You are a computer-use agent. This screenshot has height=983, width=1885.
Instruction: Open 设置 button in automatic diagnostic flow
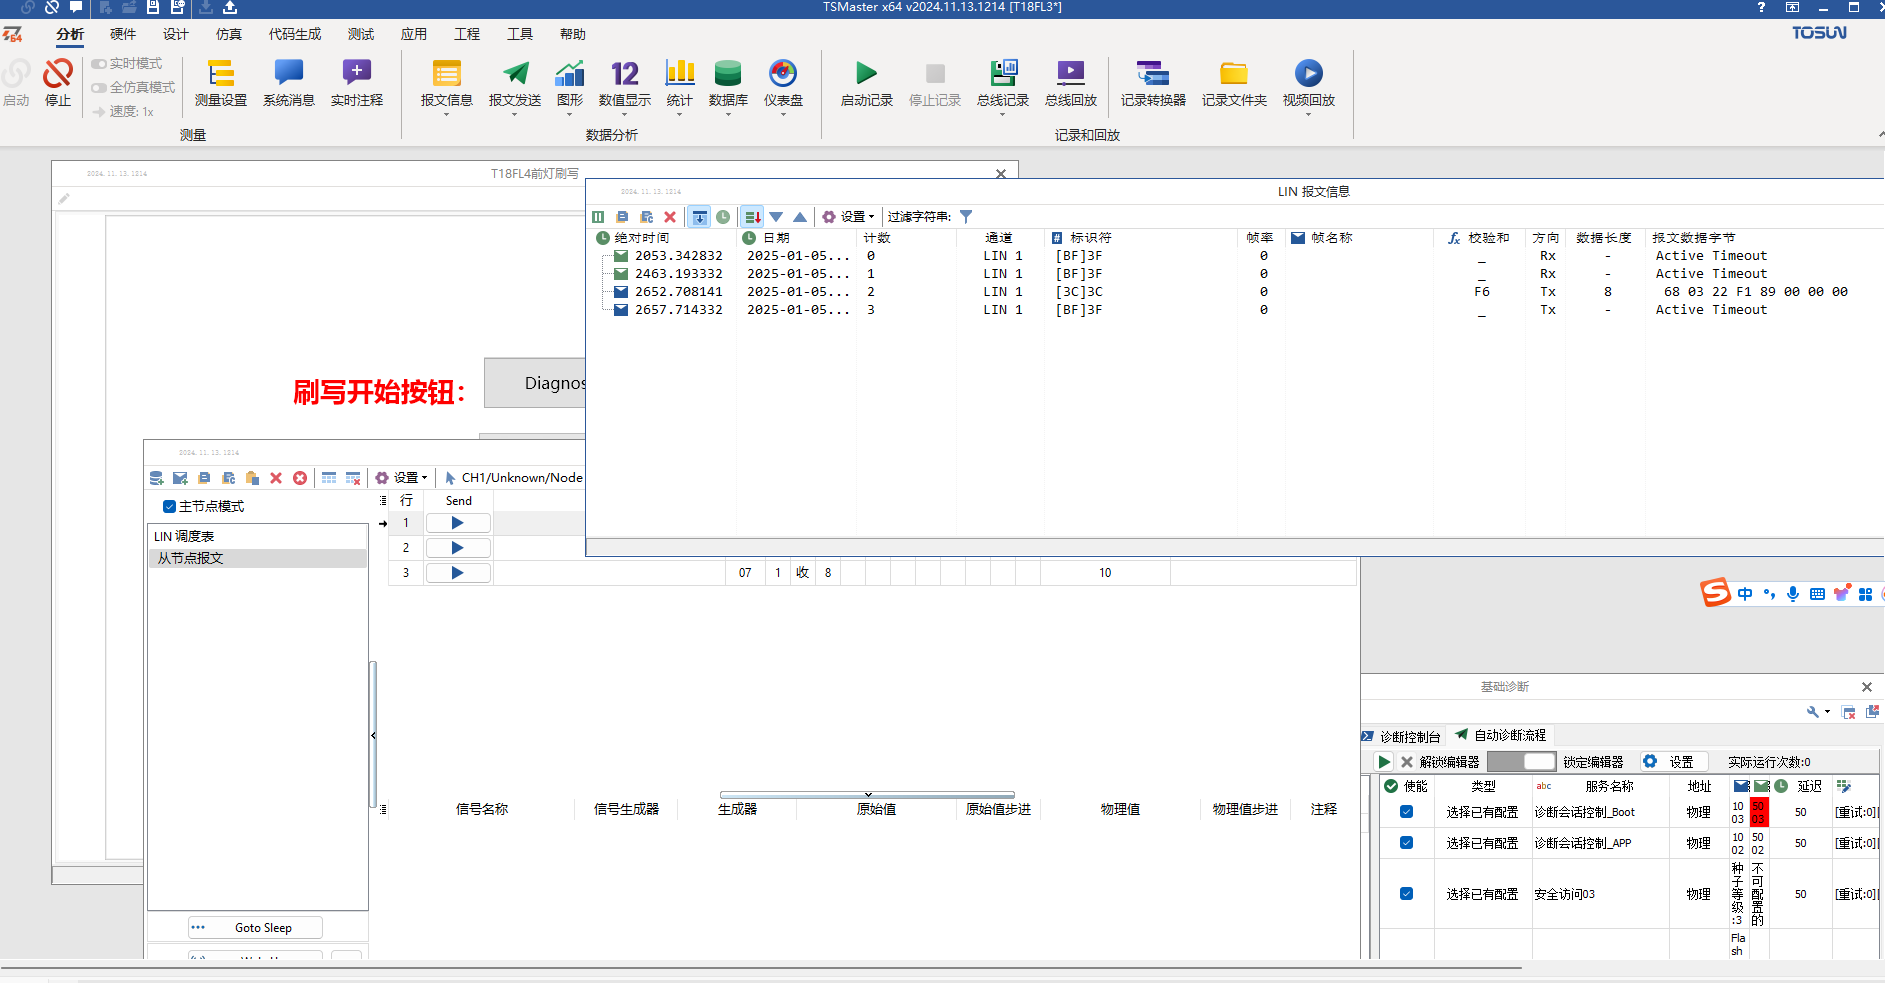click(x=1672, y=762)
